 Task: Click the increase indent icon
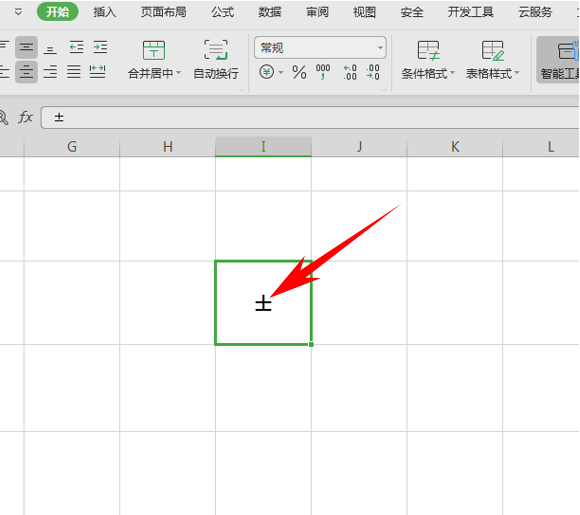pos(100,47)
